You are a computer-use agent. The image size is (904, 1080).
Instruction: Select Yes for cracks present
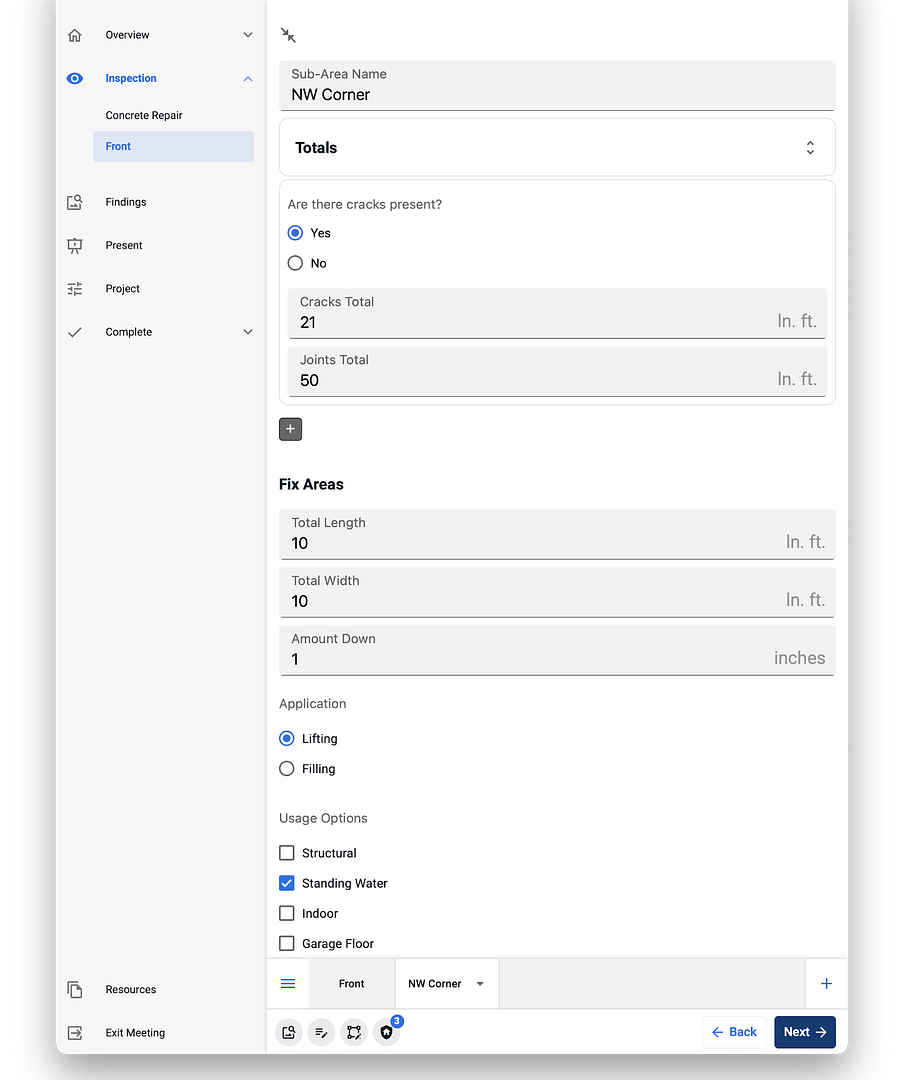point(295,233)
